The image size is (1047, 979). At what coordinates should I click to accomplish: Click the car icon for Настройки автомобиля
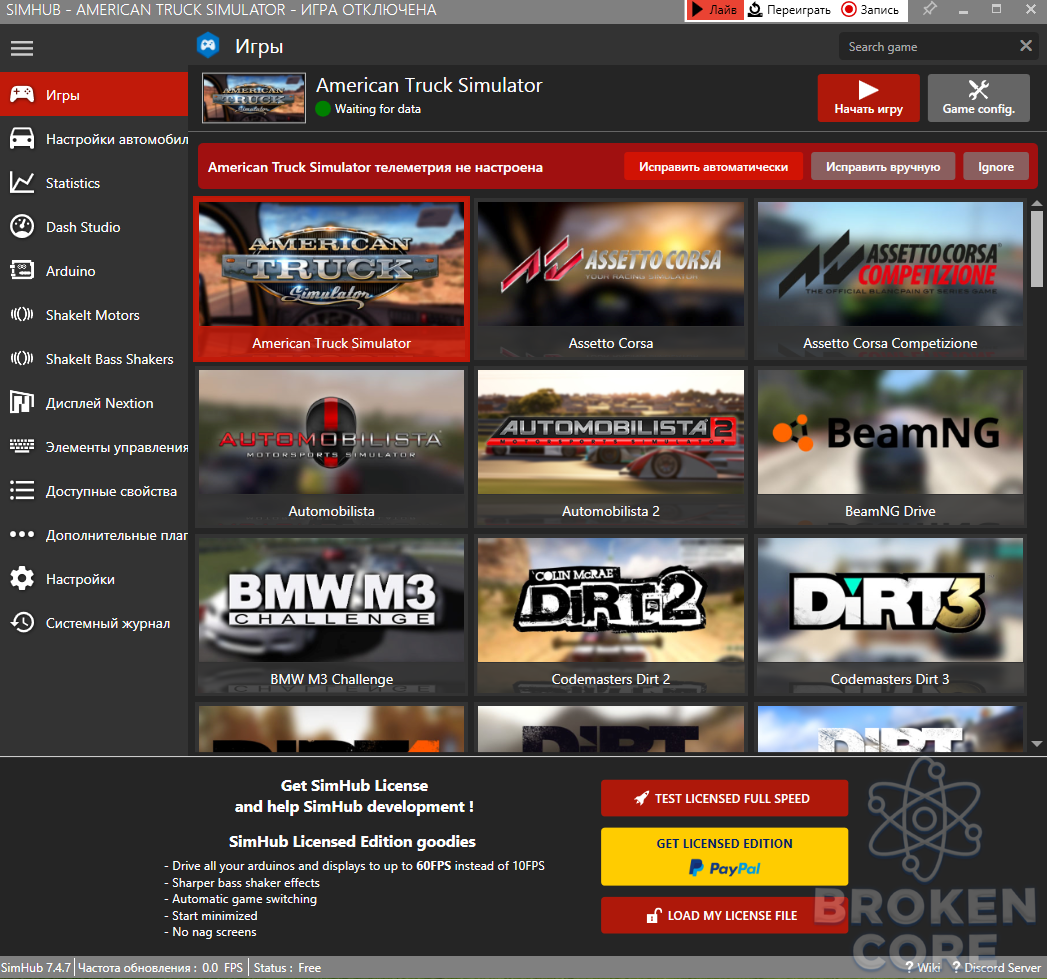pos(22,138)
